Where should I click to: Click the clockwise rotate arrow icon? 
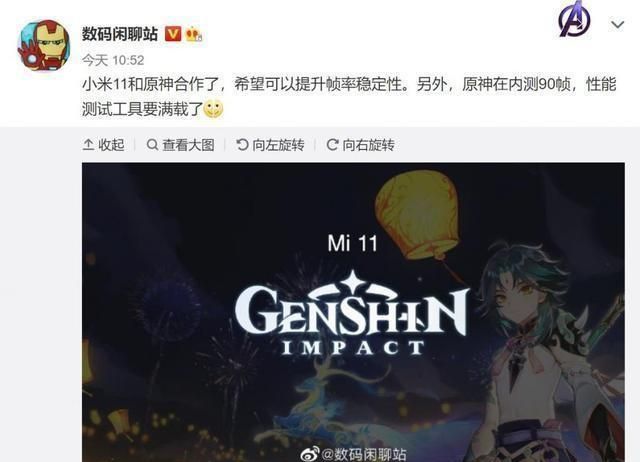[332, 144]
